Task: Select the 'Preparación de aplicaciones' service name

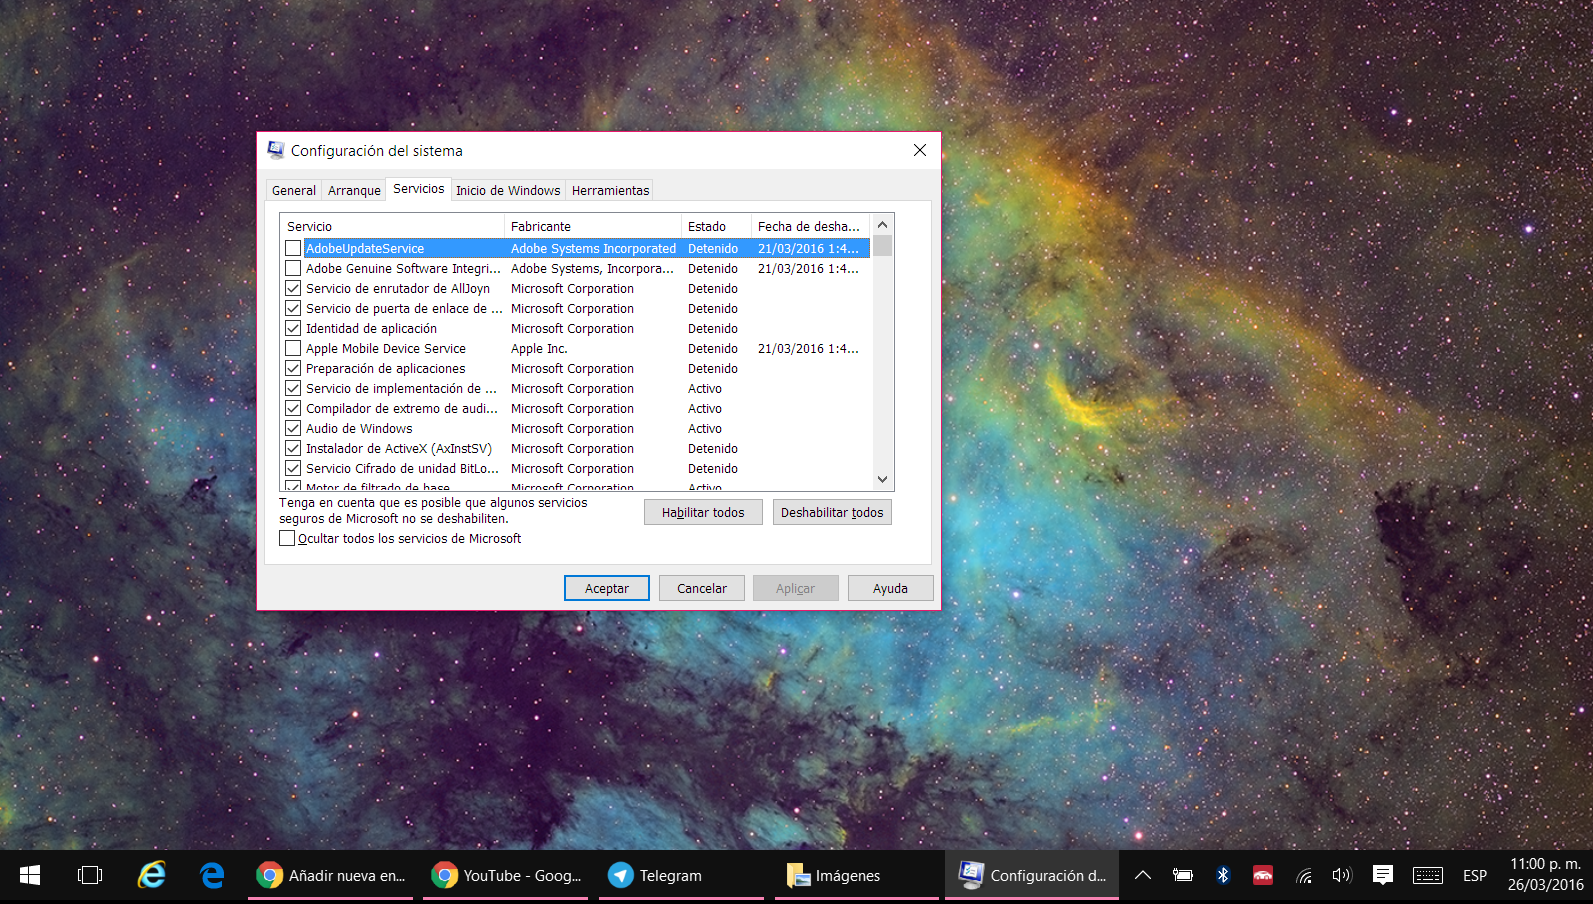Action: pos(386,368)
